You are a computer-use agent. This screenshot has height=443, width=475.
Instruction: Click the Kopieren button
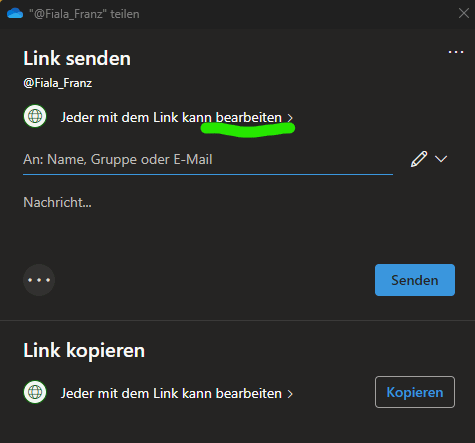pyautogui.click(x=415, y=392)
